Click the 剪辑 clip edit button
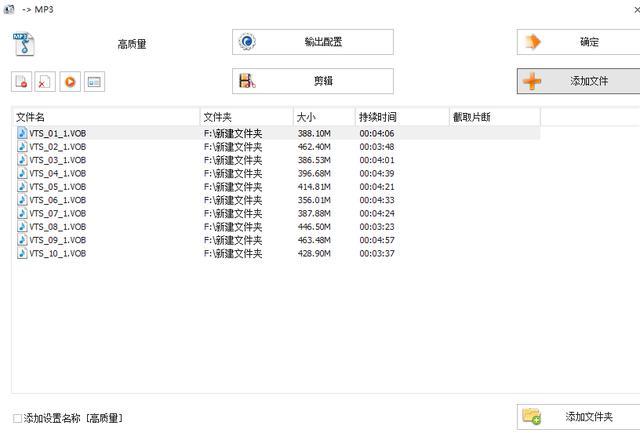Image resolution: width=640 pixels, height=433 pixels. pos(313,81)
